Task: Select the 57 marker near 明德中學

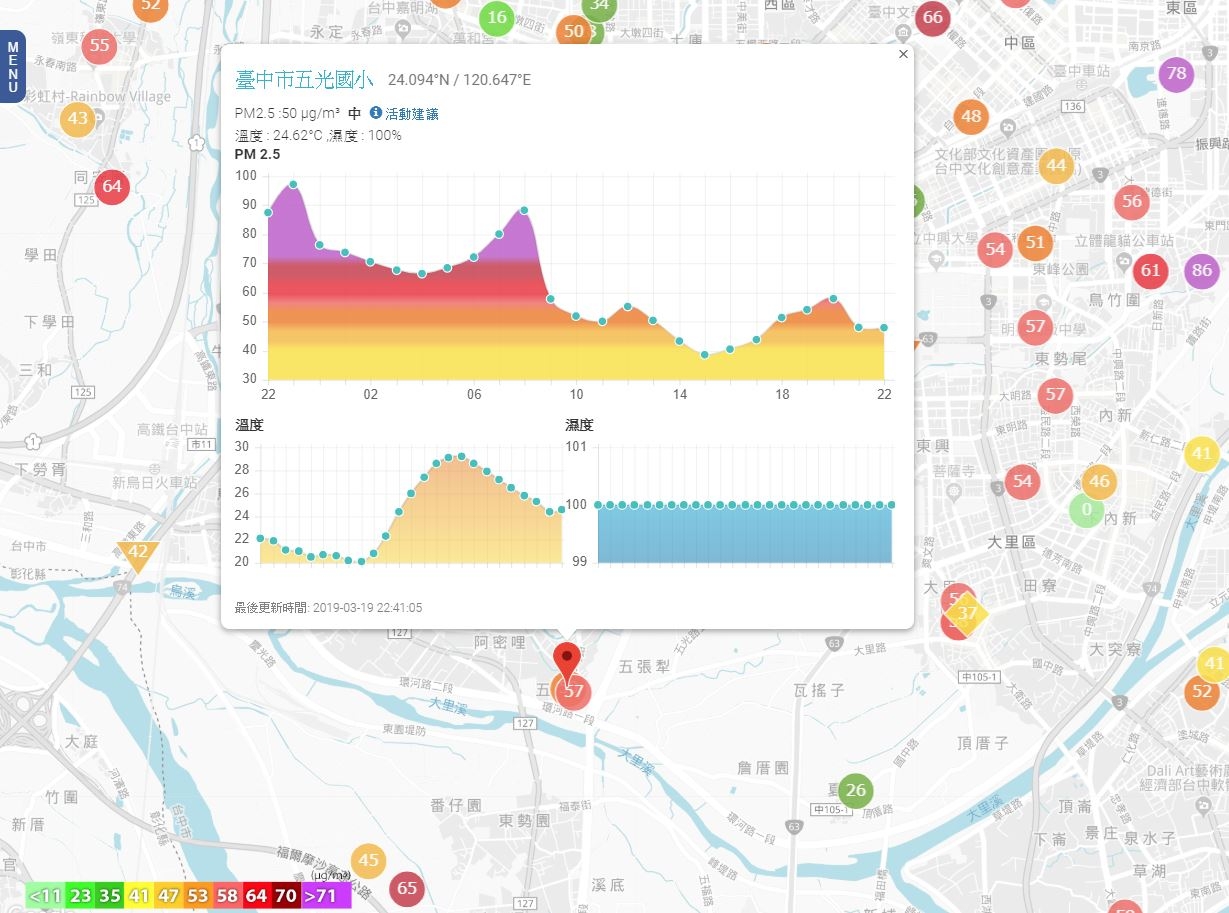Action: [1035, 327]
